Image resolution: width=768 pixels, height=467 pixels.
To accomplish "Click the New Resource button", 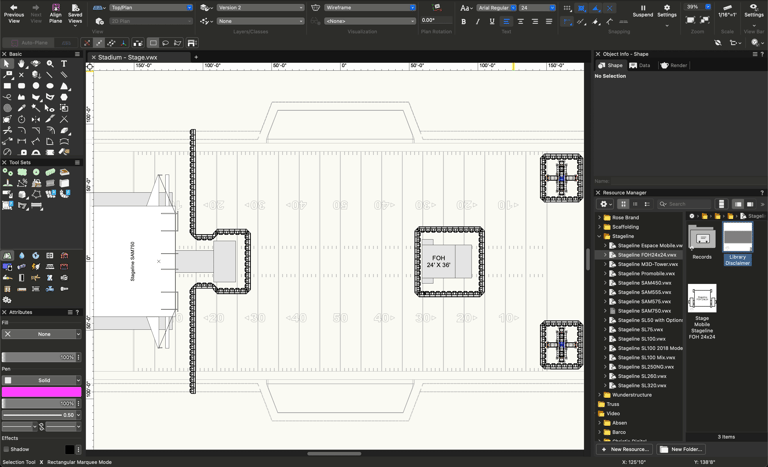I will pos(624,449).
